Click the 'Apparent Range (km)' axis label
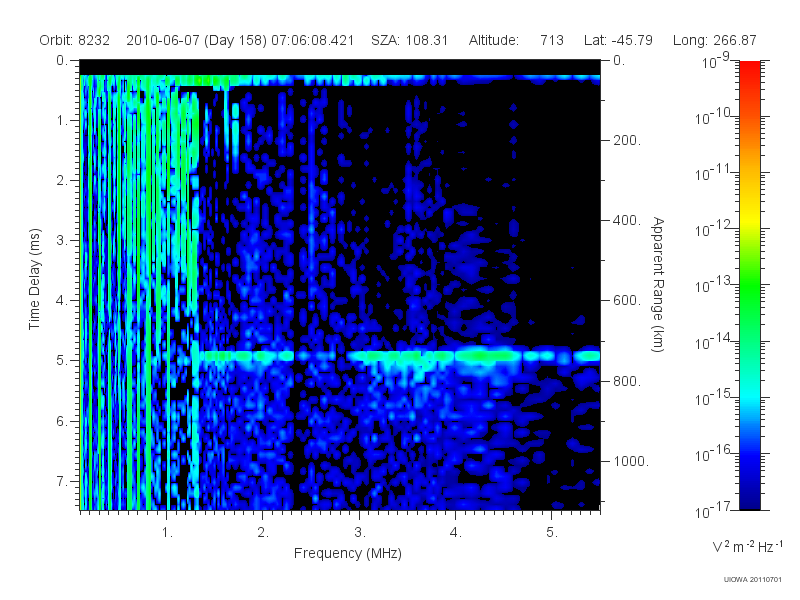800x600 pixels. click(658, 284)
